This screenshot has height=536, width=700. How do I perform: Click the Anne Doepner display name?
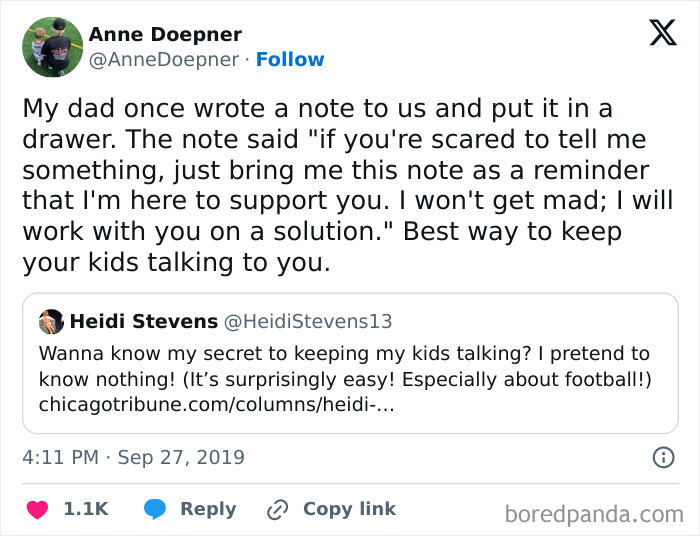tap(165, 34)
